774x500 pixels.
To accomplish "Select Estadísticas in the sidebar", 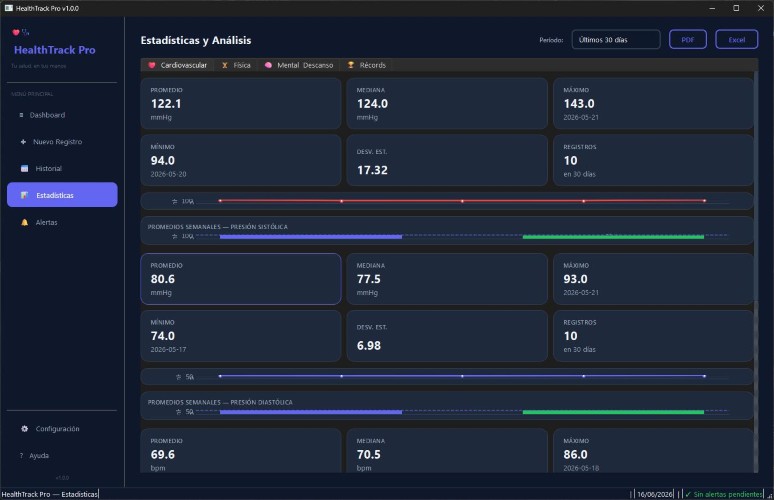I will (x=62, y=195).
